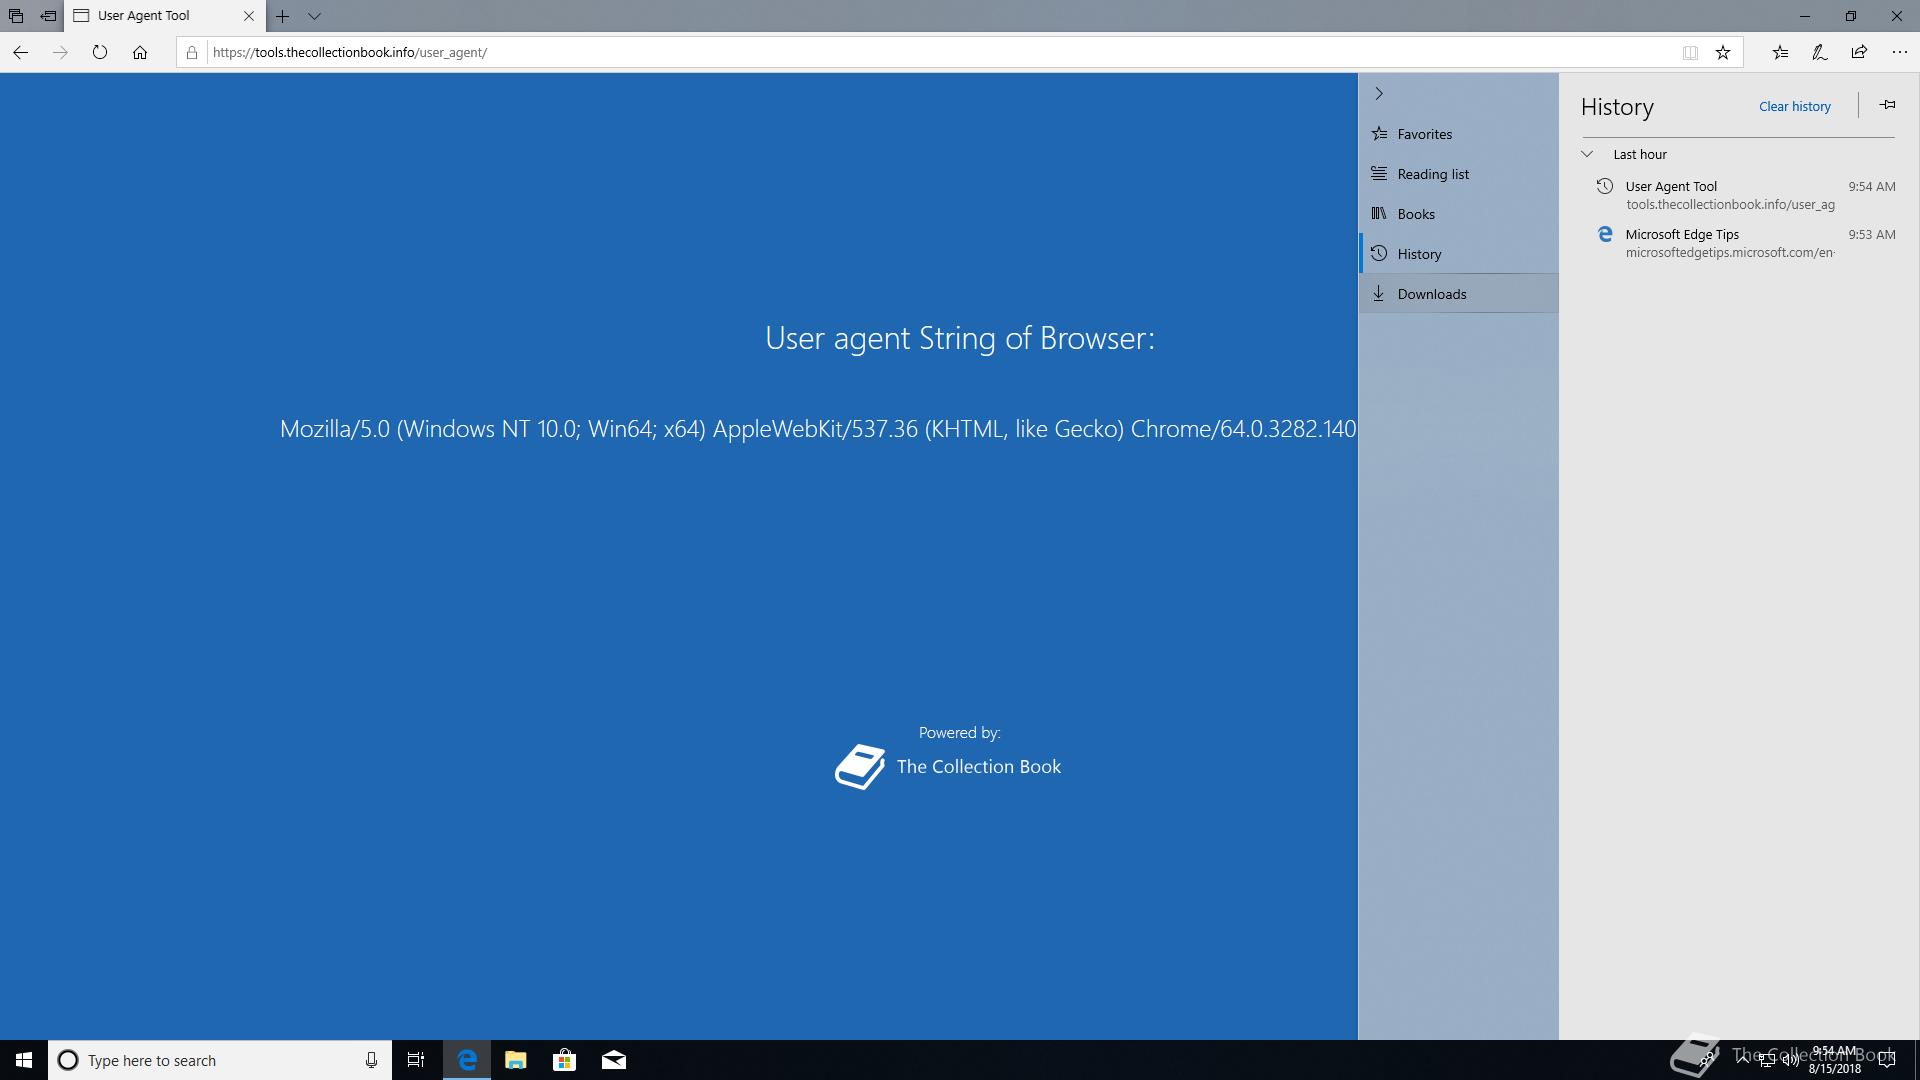Switch to Favorites in Hub menu
1920x1080 pixels.
tap(1424, 134)
